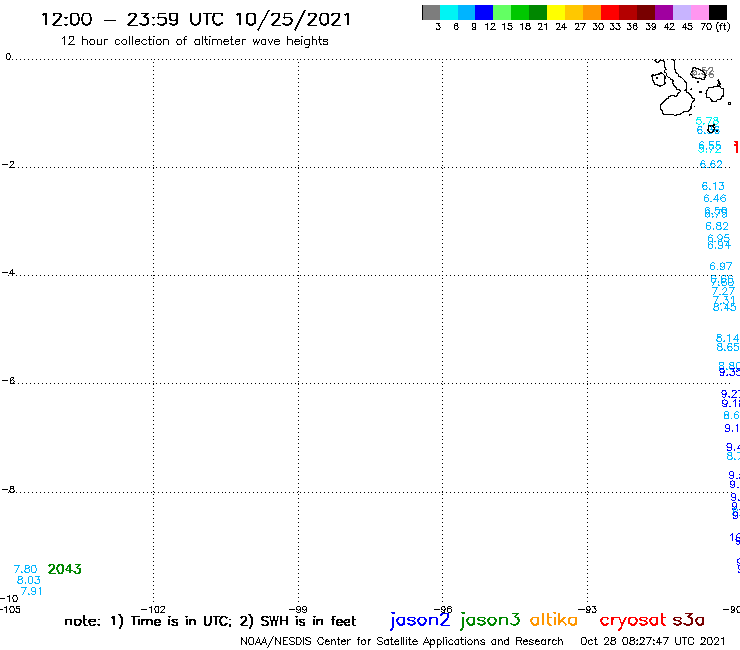Click the wave height value '7.80'
This screenshot has width=740, height=650.
tap(25, 569)
